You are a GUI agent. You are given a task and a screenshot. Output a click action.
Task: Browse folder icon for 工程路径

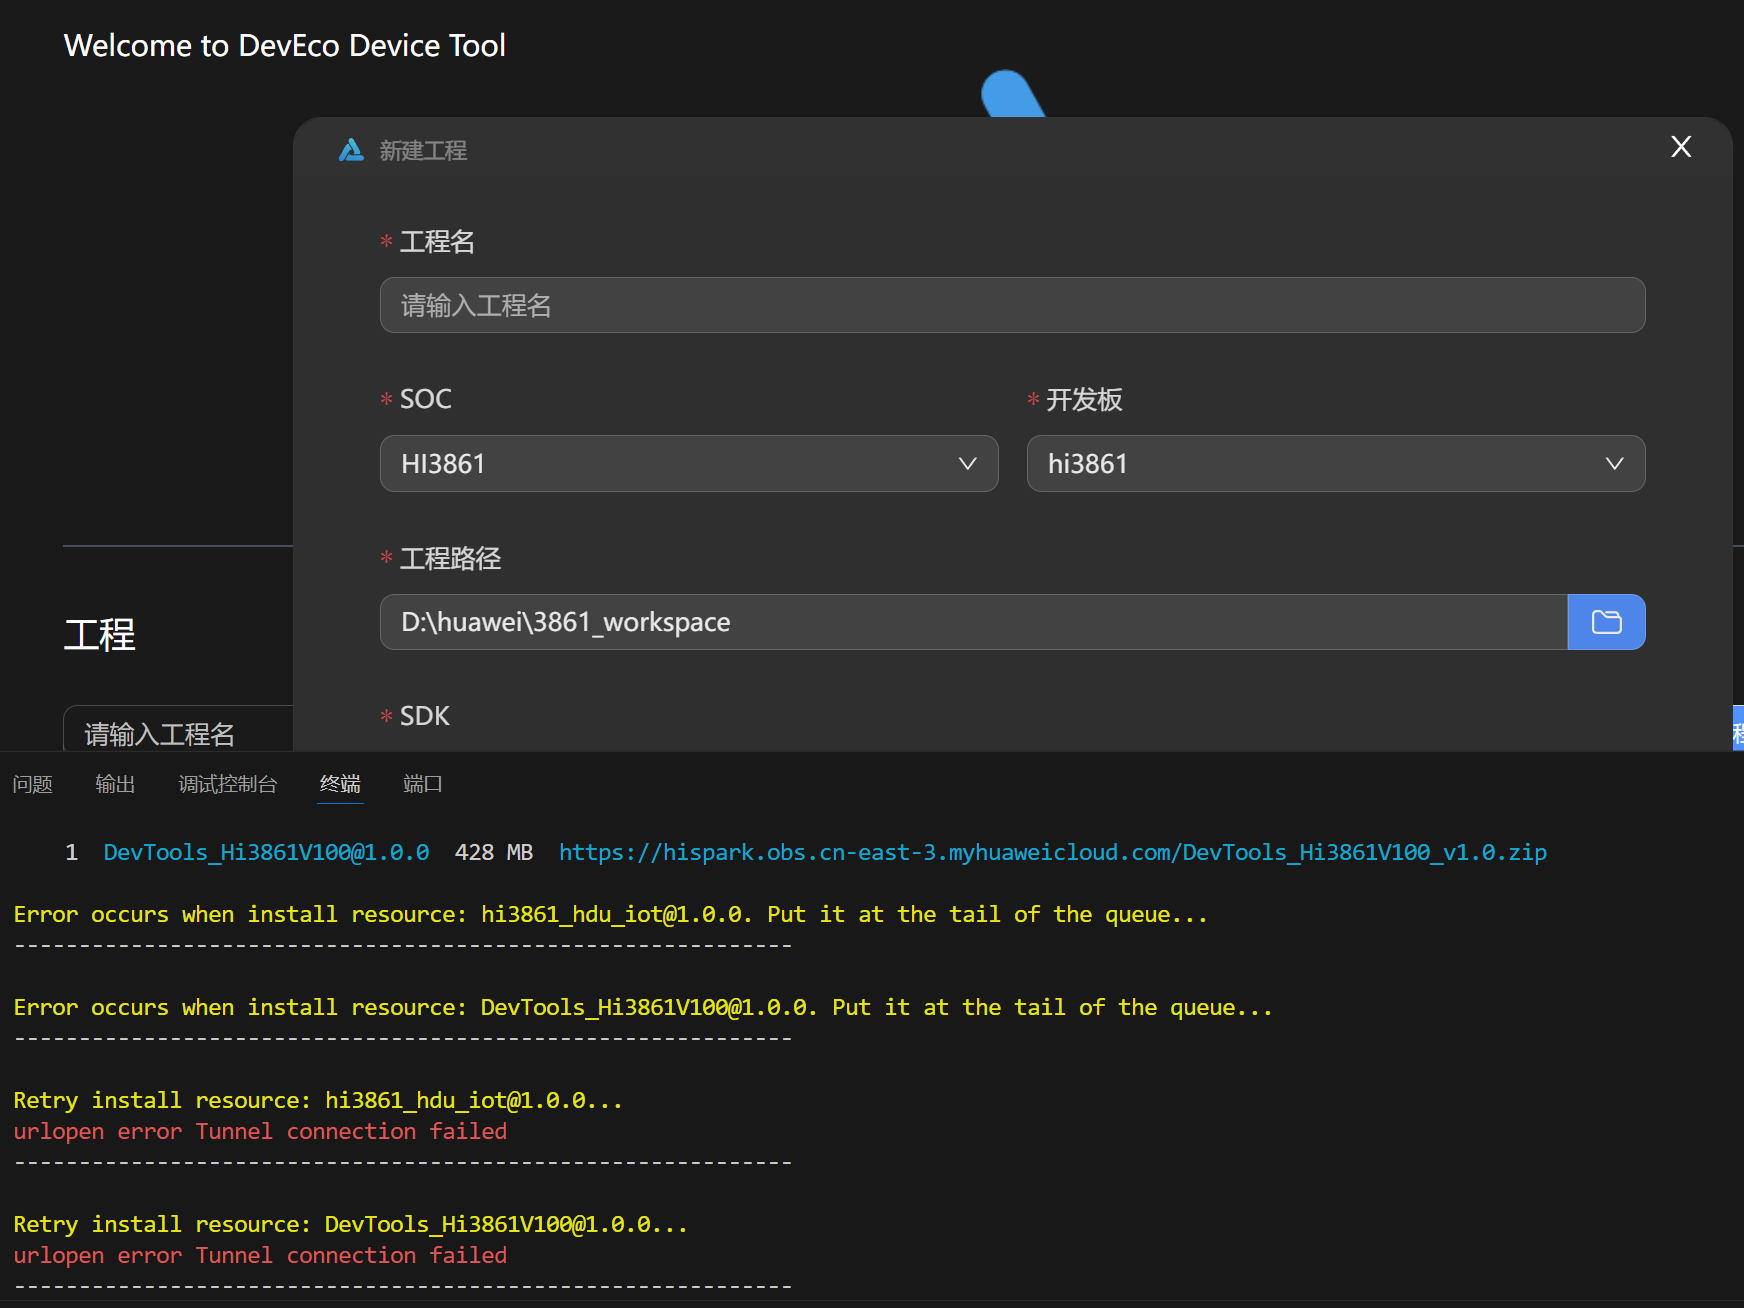[1606, 622]
